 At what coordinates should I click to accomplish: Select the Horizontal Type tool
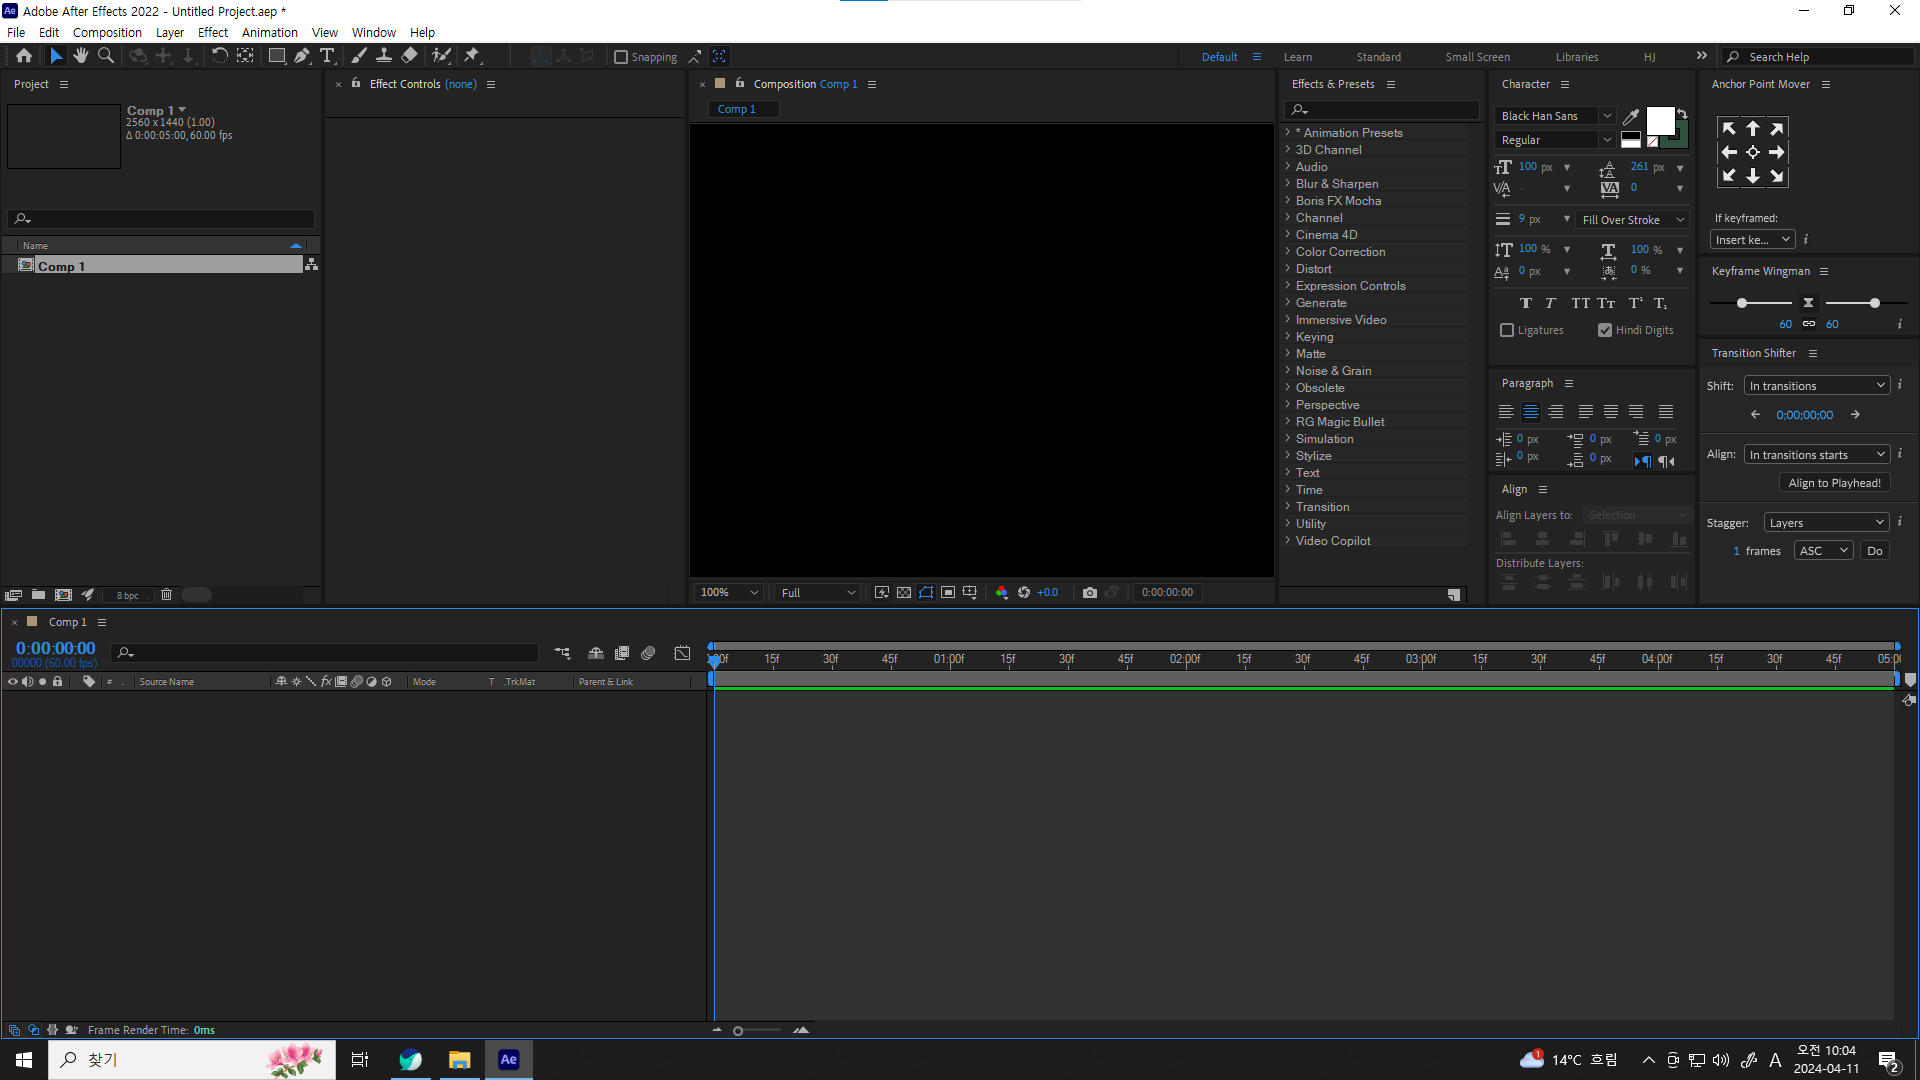(327, 56)
